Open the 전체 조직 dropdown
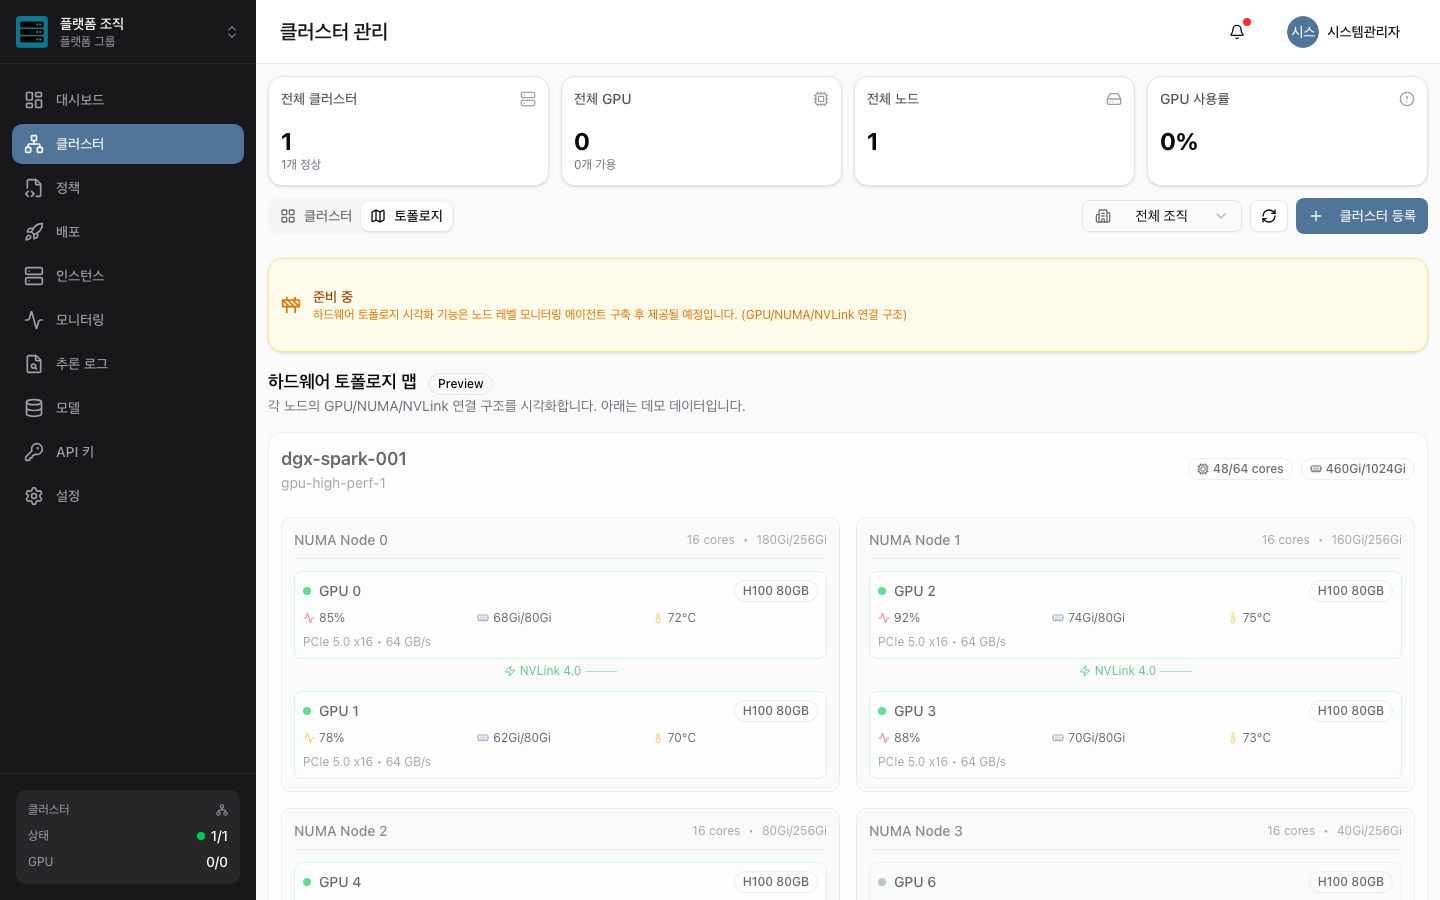 click(1162, 216)
